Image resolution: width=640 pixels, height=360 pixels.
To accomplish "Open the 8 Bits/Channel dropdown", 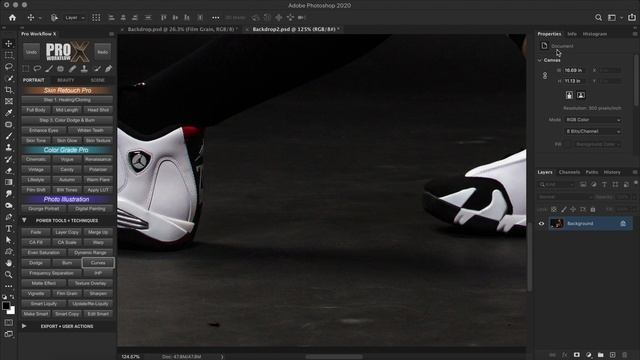I will click(x=593, y=131).
